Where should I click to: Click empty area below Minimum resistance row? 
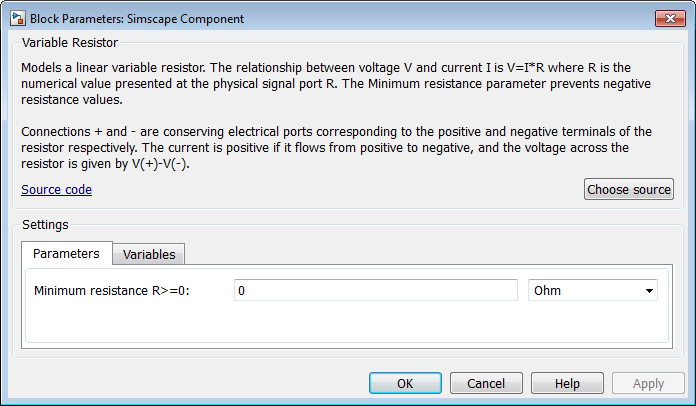coord(340,325)
